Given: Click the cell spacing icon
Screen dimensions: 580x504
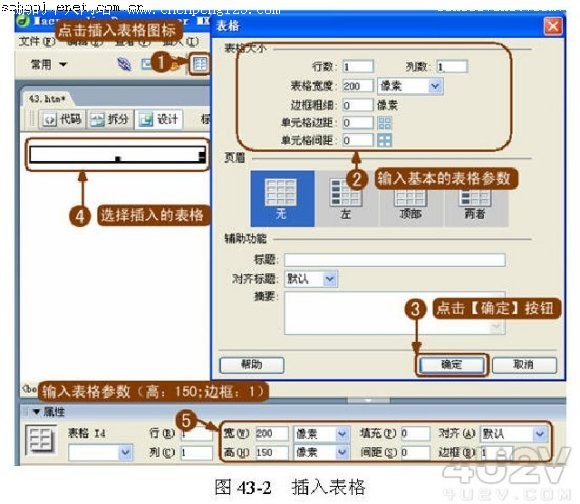Looking at the screenshot, I should click(384, 140).
